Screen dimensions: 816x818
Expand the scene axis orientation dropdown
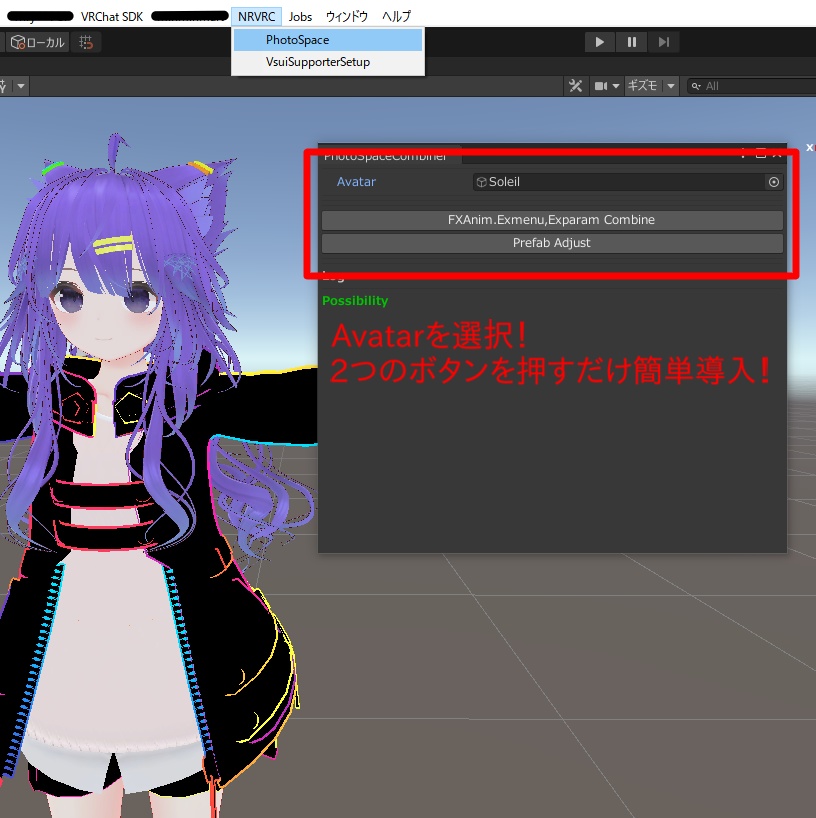pos(20,86)
